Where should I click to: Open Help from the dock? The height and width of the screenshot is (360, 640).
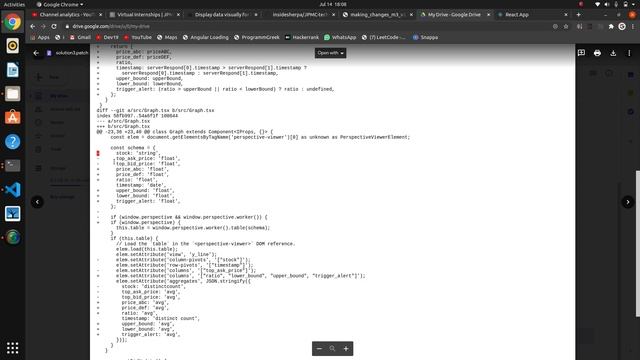[12, 142]
